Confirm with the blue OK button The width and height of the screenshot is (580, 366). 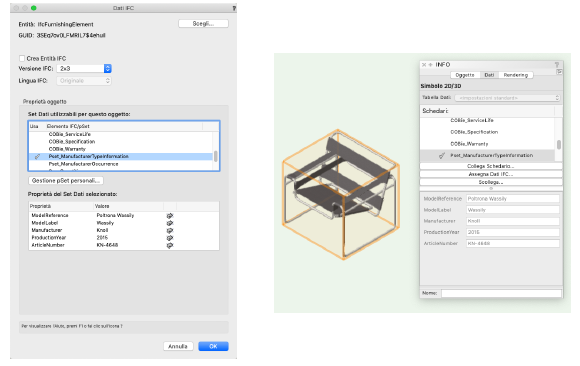pos(213,346)
